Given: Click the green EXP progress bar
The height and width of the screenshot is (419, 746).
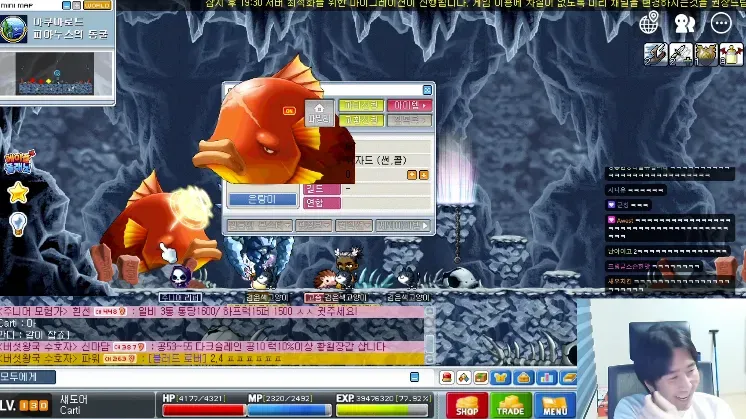Looking at the screenshot, I should [x=382, y=410].
